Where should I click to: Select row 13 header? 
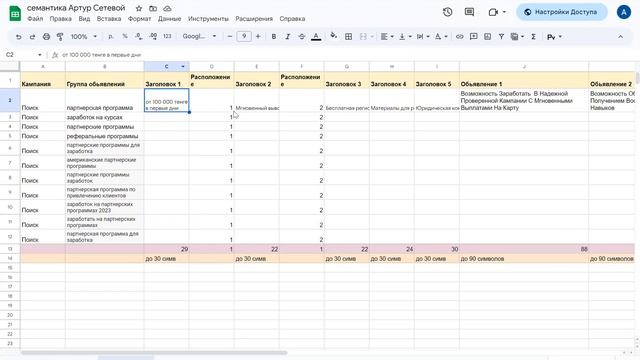(x=10, y=249)
